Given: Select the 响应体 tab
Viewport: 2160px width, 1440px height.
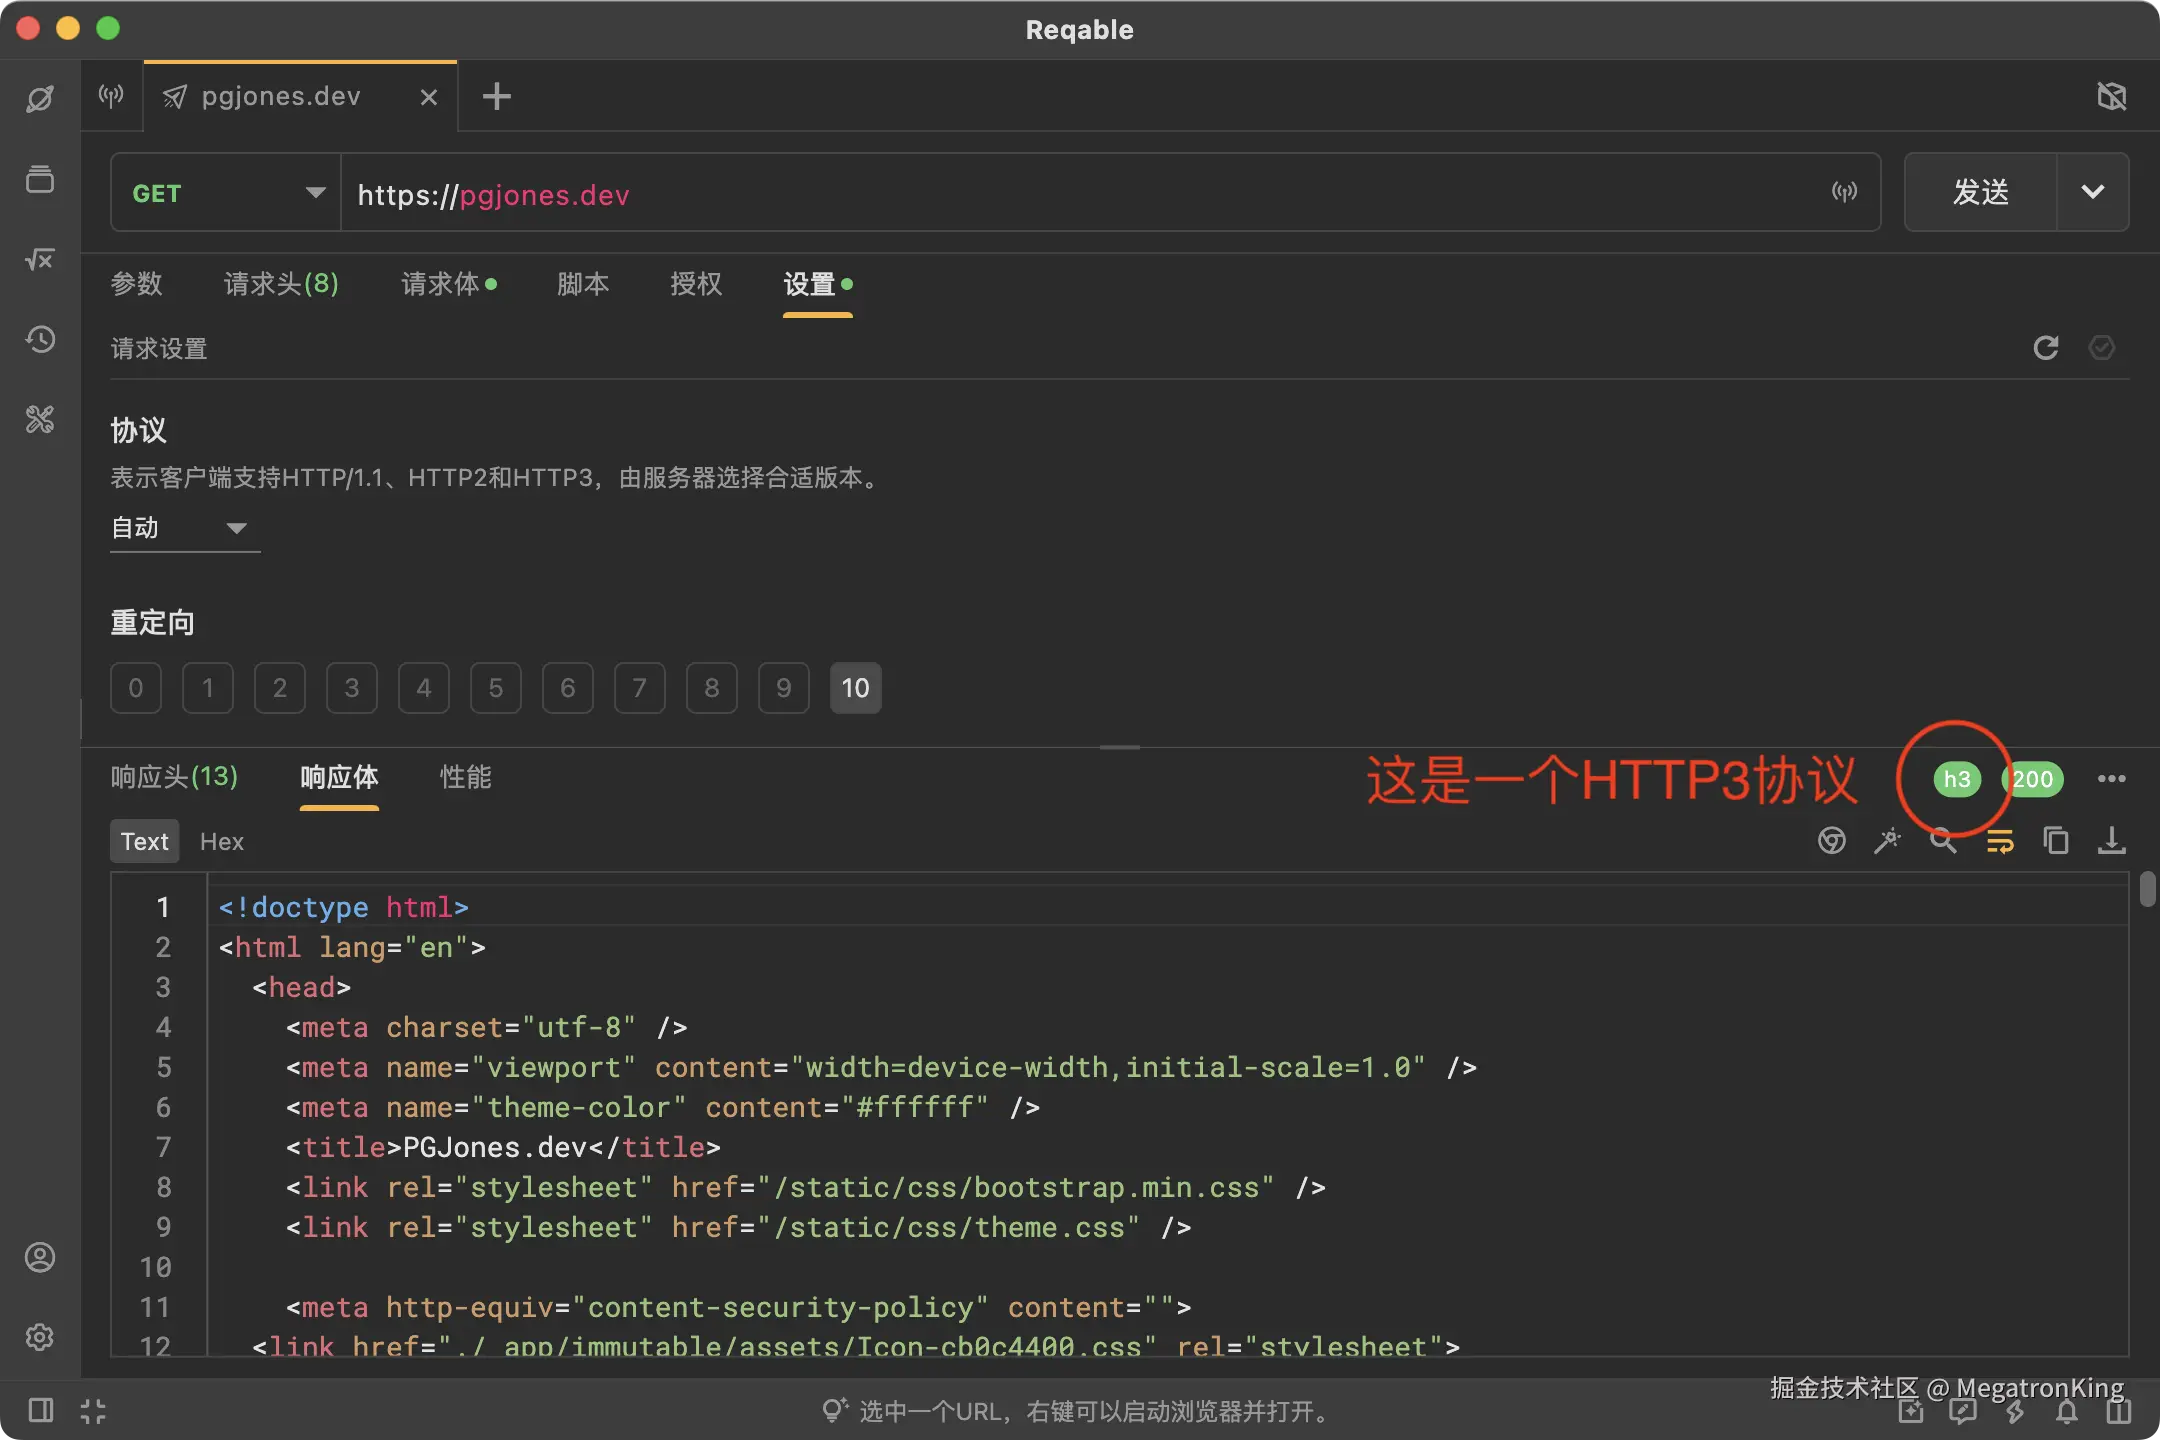Looking at the screenshot, I should click(x=339, y=777).
